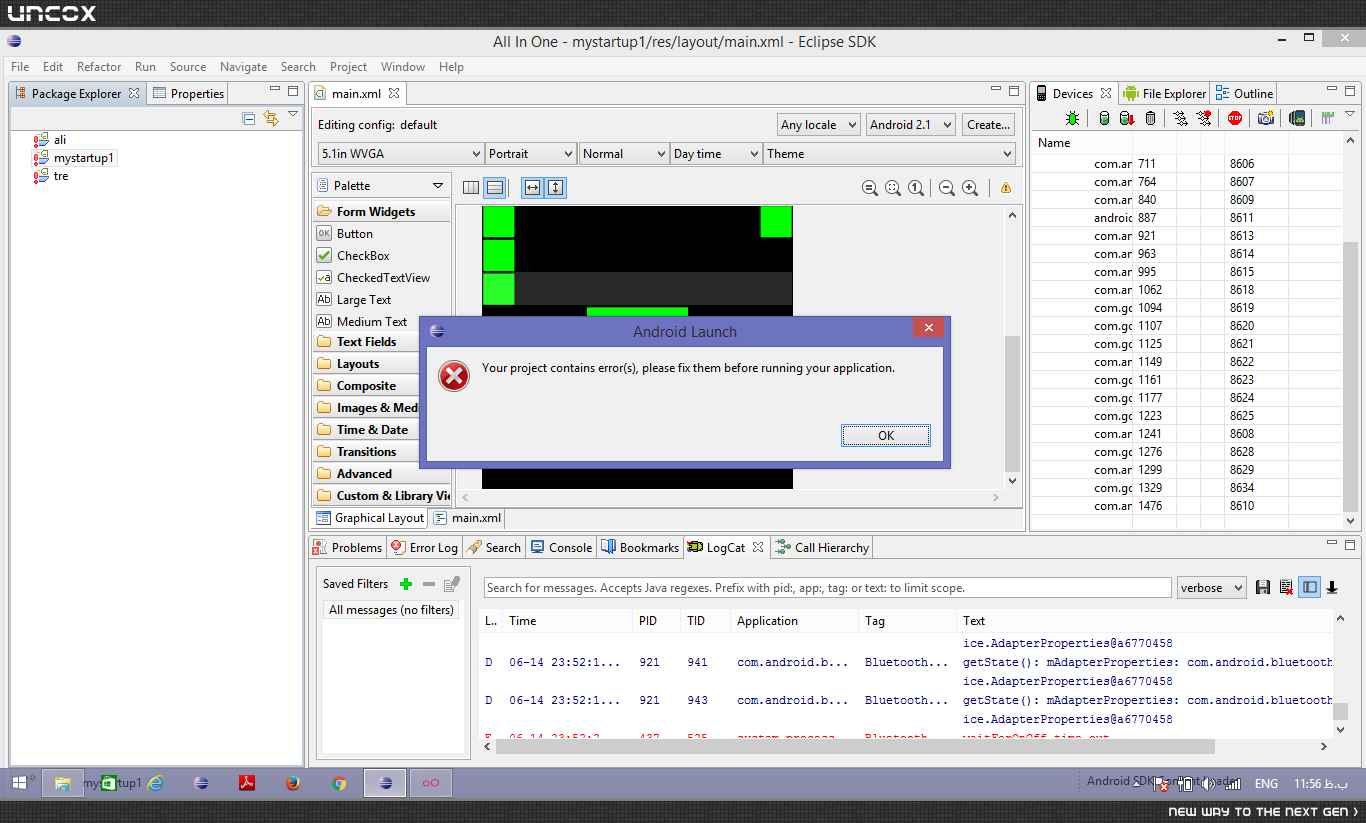
Task: Click Dump View Hierarchy phone icon
Action: (x=1297, y=118)
